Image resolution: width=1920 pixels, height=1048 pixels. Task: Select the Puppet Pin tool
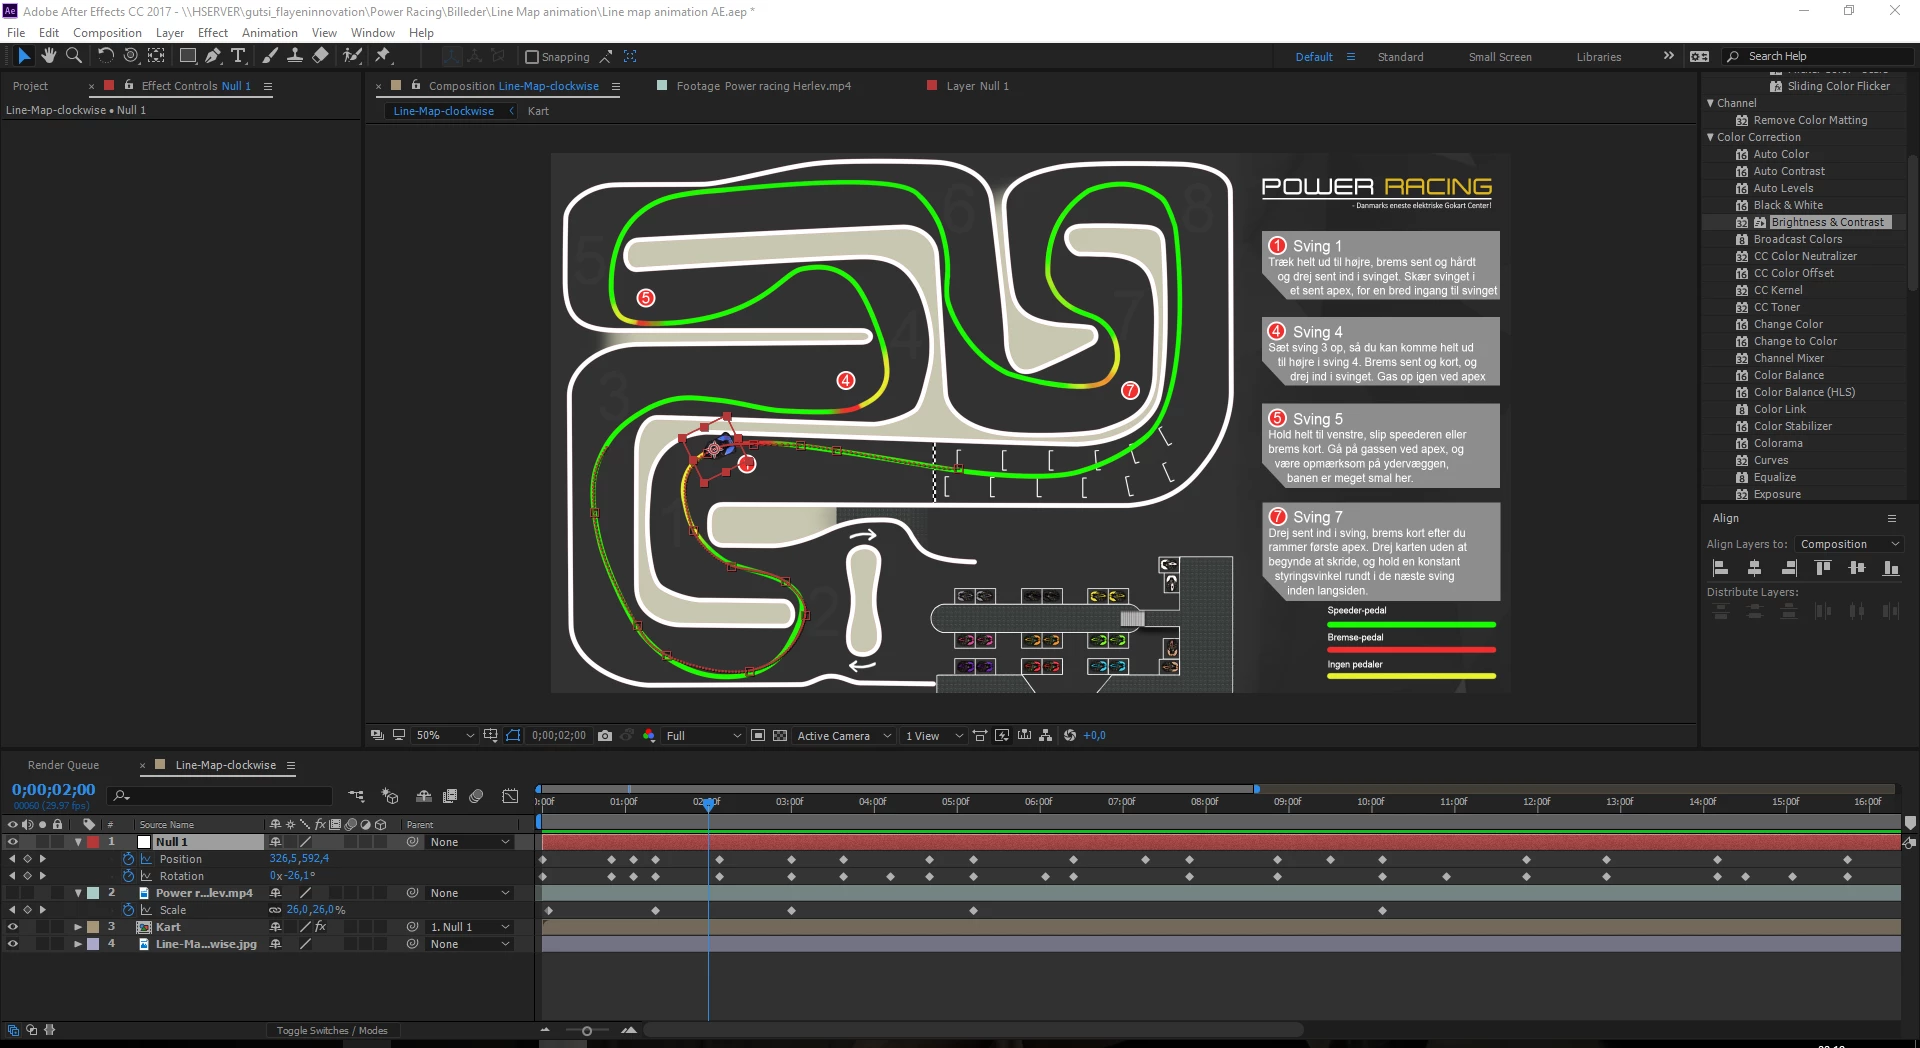click(382, 56)
